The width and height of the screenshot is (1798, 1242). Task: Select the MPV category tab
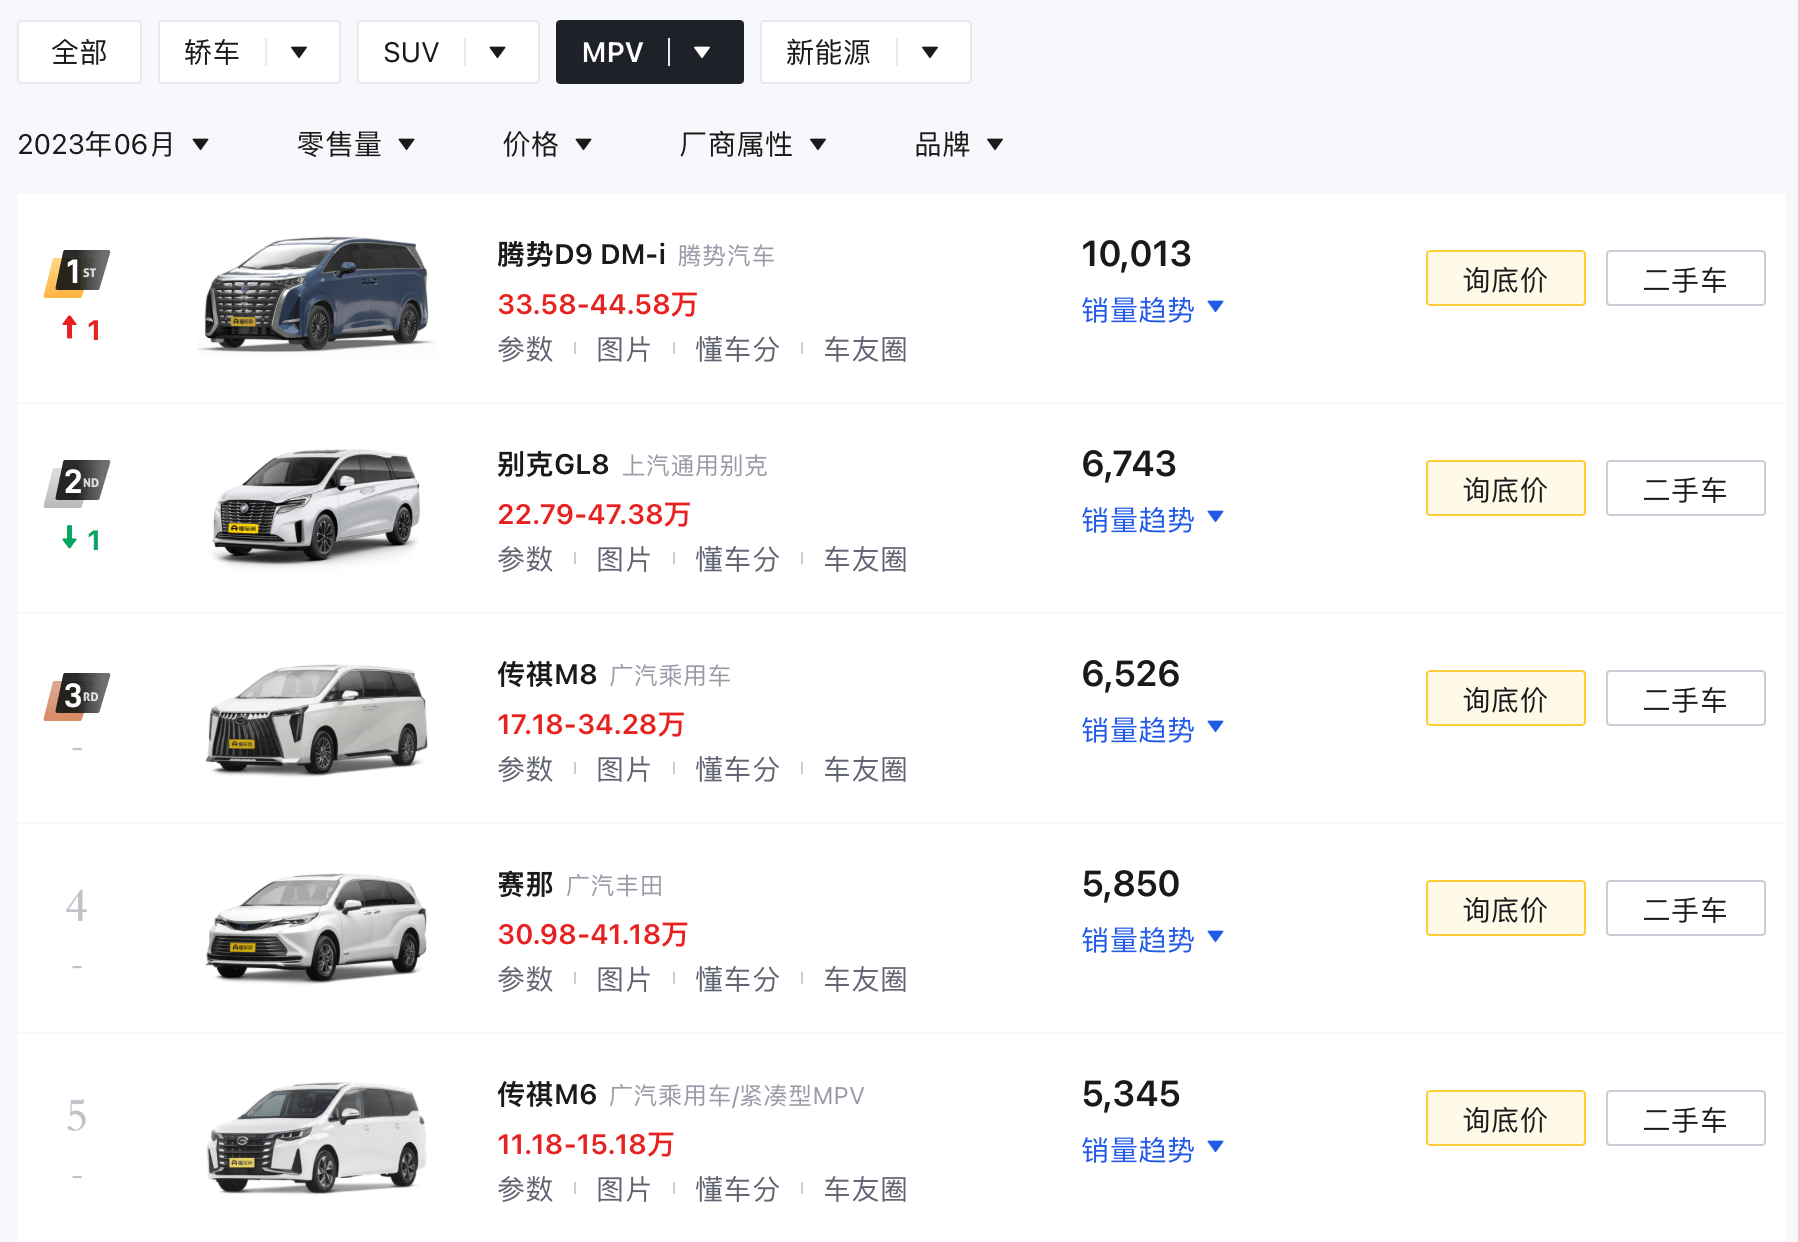point(612,52)
